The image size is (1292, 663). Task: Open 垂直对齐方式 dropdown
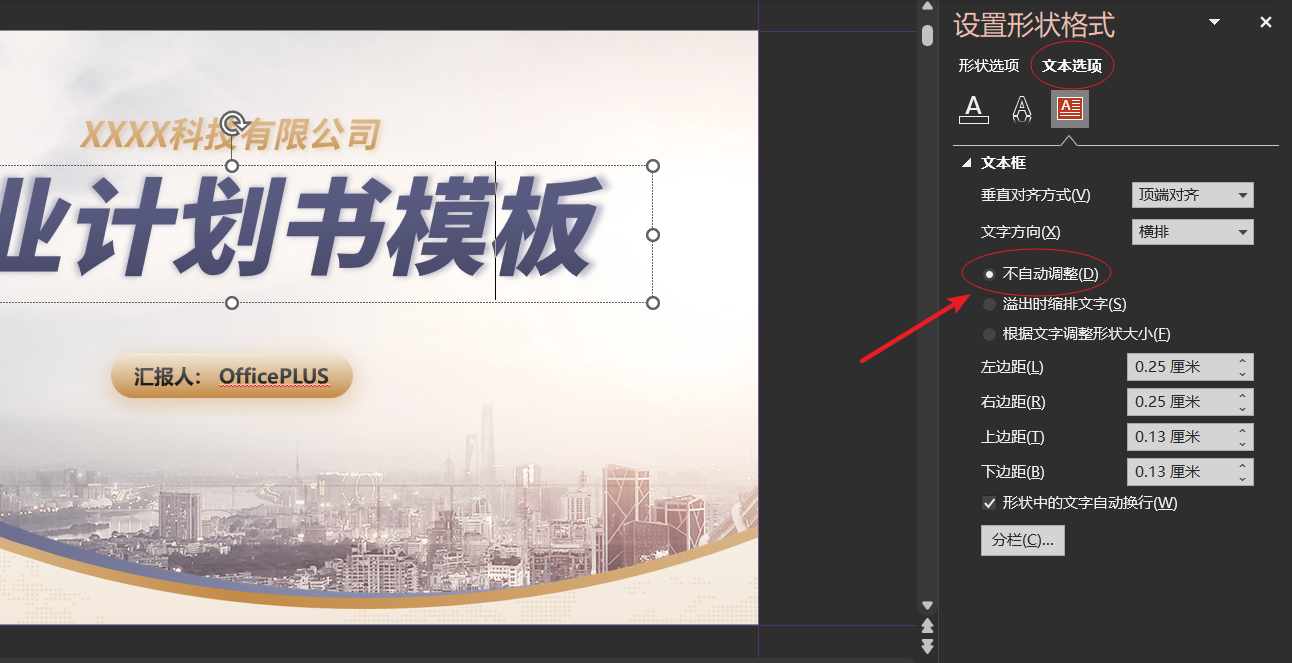pyautogui.click(x=1192, y=195)
